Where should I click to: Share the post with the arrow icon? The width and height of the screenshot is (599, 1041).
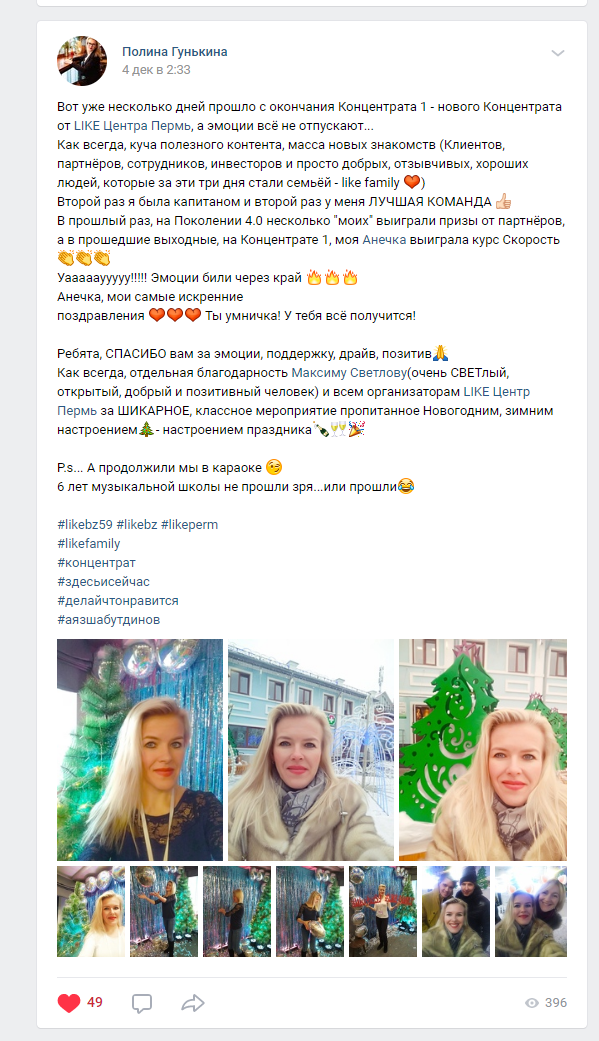click(x=193, y=1002)
